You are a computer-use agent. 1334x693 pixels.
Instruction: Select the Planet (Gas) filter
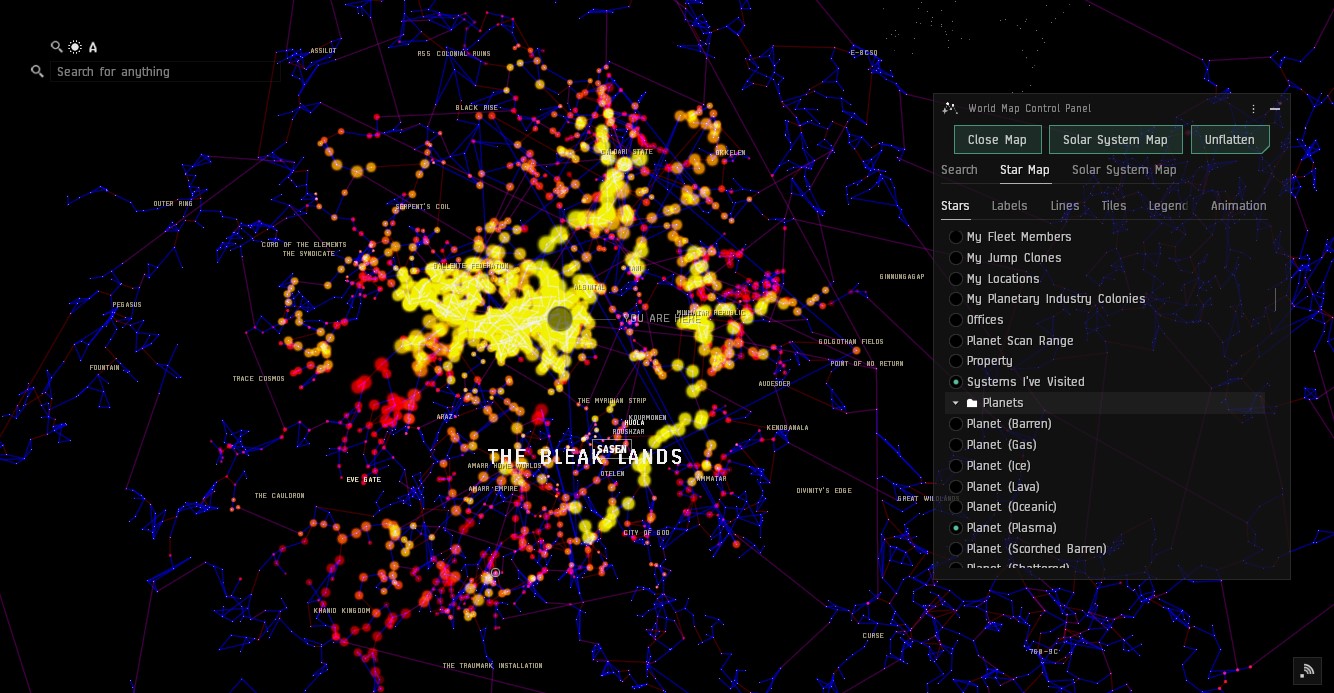(x=956, y=445)
